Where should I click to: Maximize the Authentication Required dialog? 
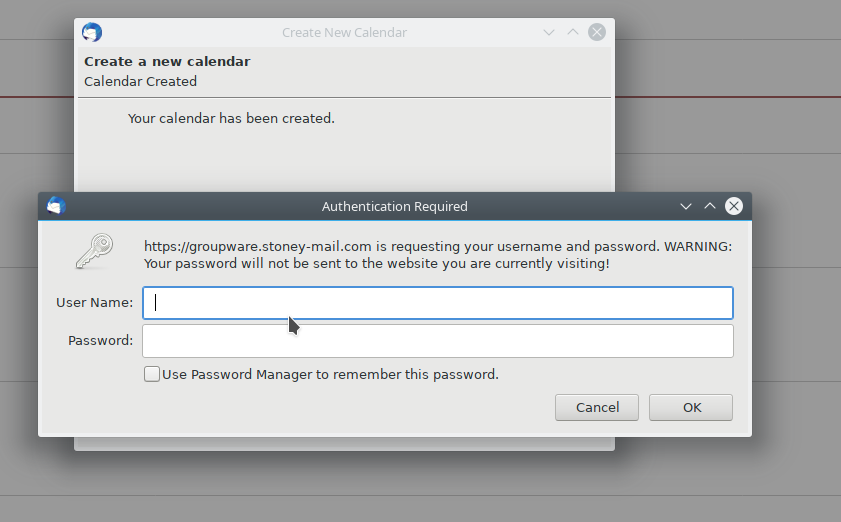(710, 206)
